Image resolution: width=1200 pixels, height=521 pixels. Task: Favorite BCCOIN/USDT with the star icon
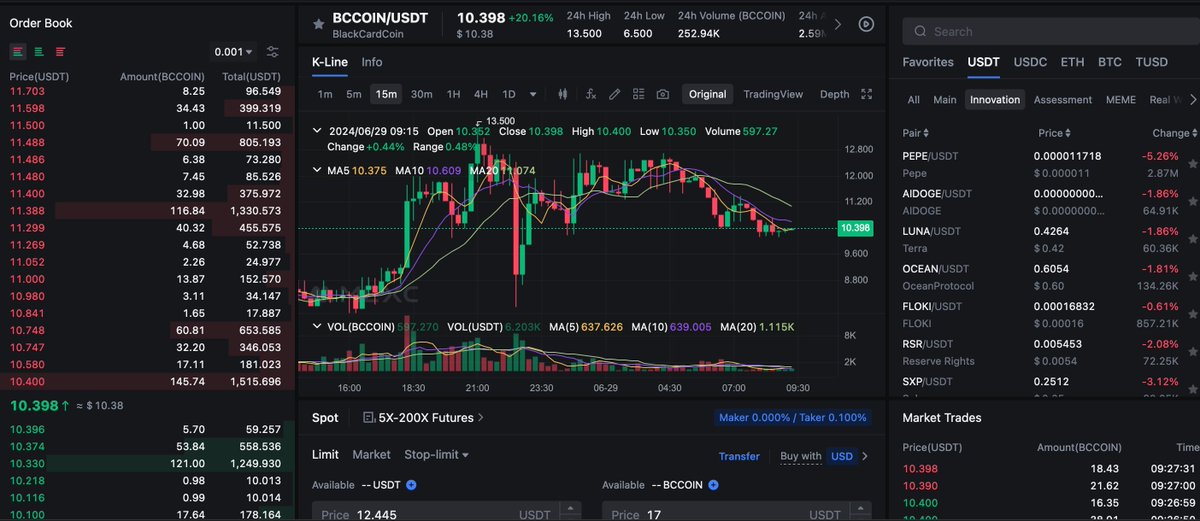click(318, 23)
